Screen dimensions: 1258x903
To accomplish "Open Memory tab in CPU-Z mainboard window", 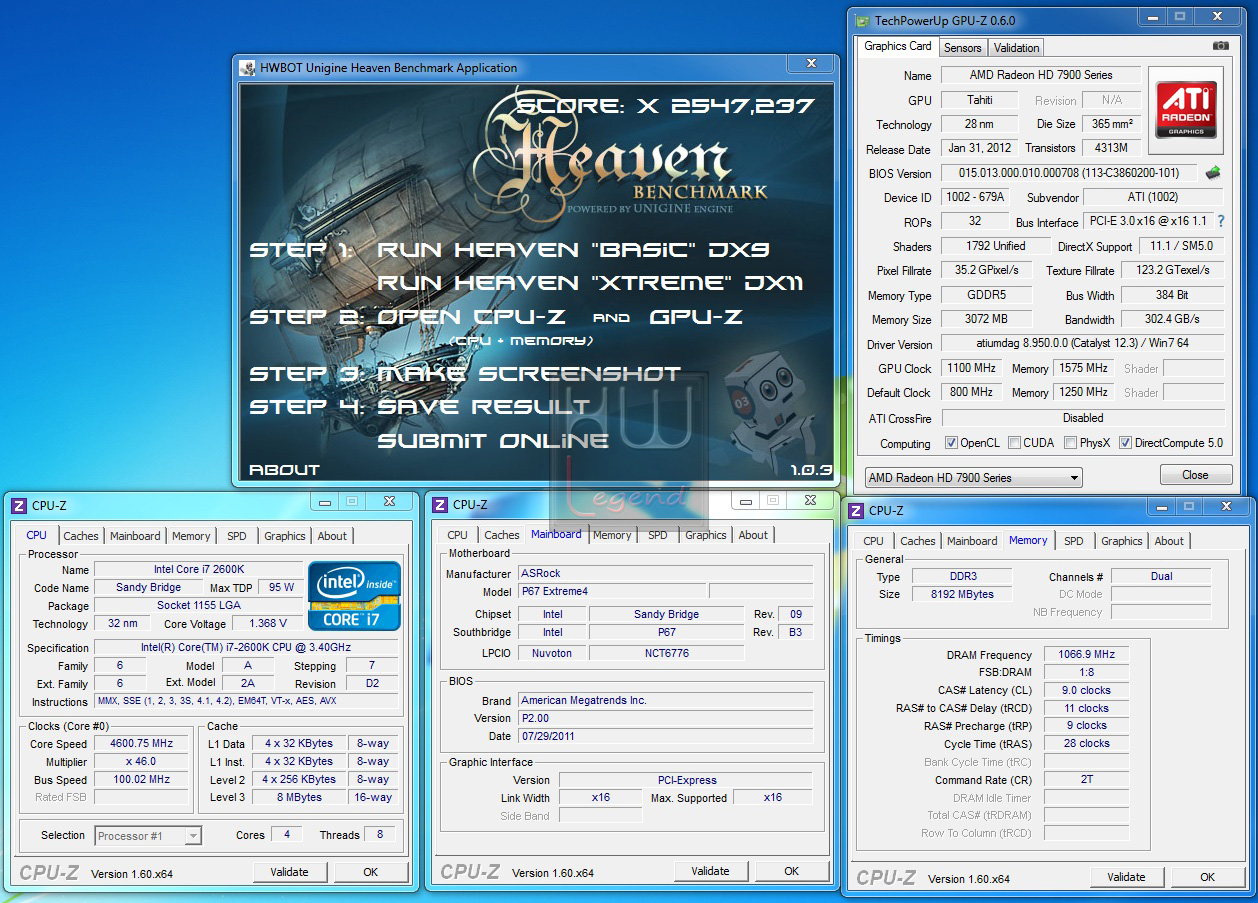I will (612, 535).
